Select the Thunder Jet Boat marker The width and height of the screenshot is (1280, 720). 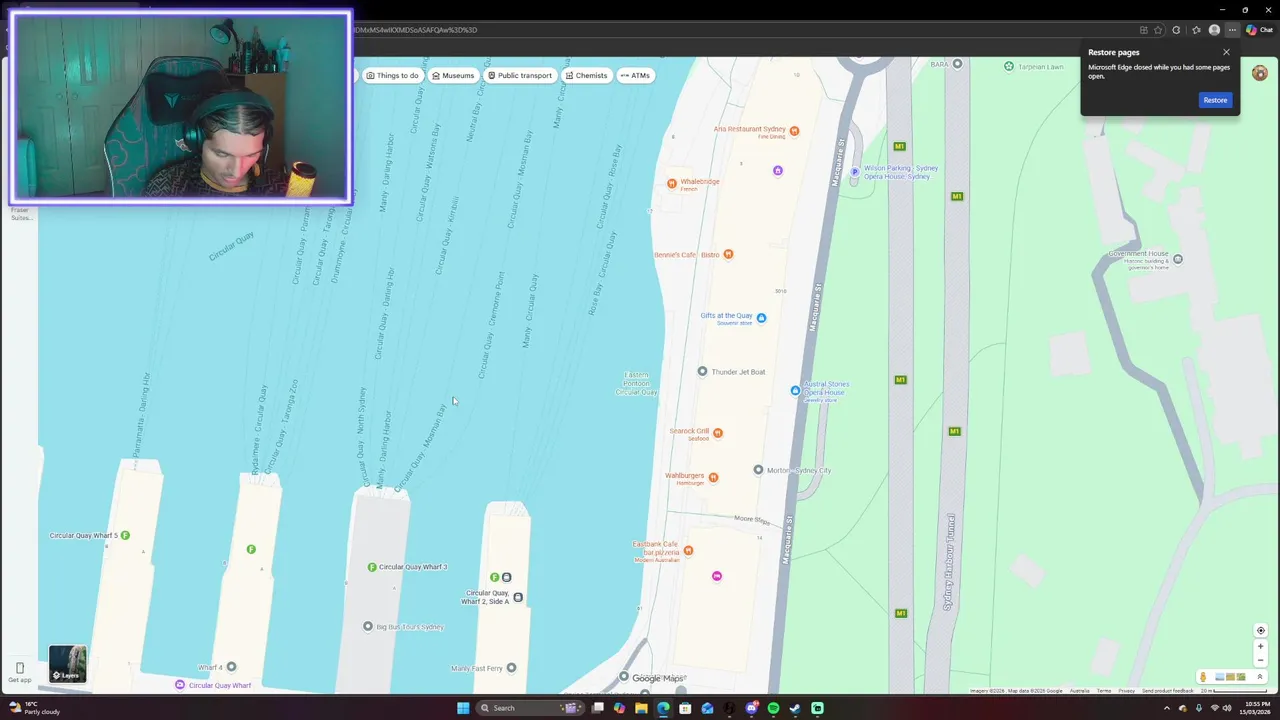[x=702, y=371]
